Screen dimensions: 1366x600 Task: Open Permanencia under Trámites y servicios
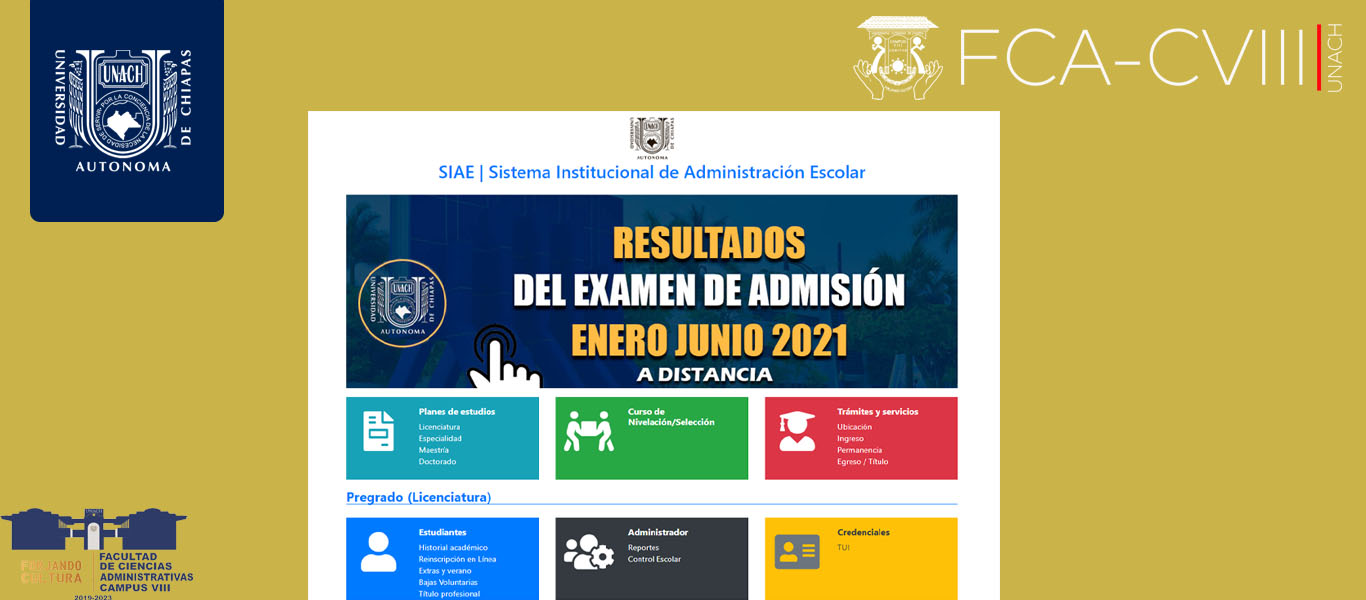[x=859, y=450]
